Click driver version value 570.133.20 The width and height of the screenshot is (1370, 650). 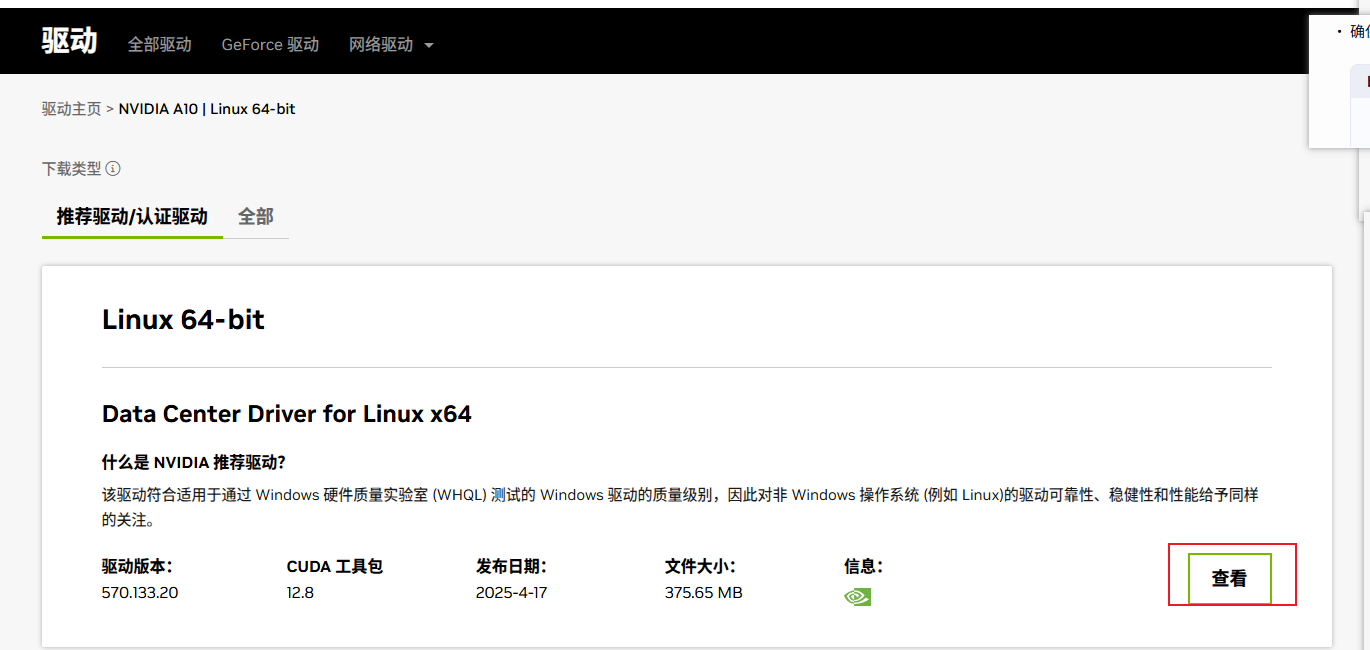click(x=140, y=592)
